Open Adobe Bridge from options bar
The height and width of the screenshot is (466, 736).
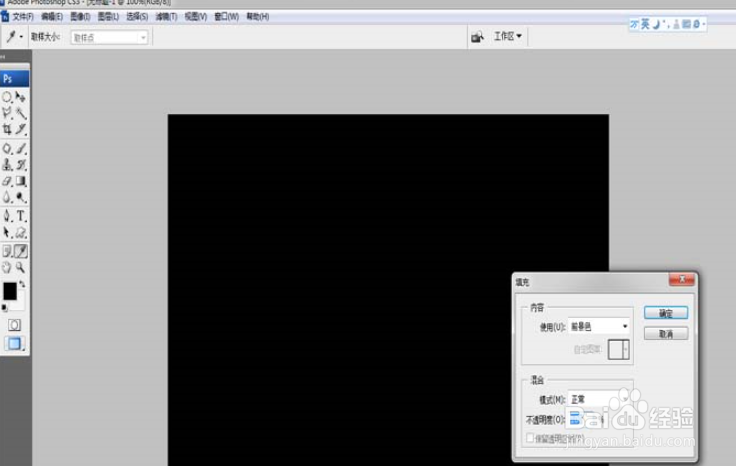477,37
